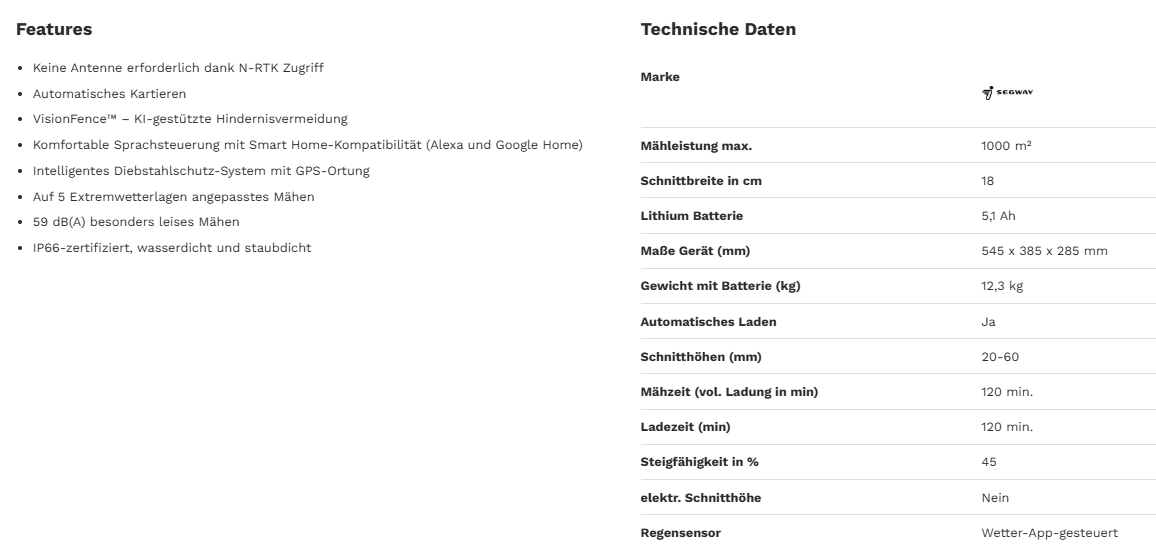The height and width of the screenshot is (544, 1156).
Task: Click the Schnitthöhen (mm) label
Action: click(x=701, y=357)
